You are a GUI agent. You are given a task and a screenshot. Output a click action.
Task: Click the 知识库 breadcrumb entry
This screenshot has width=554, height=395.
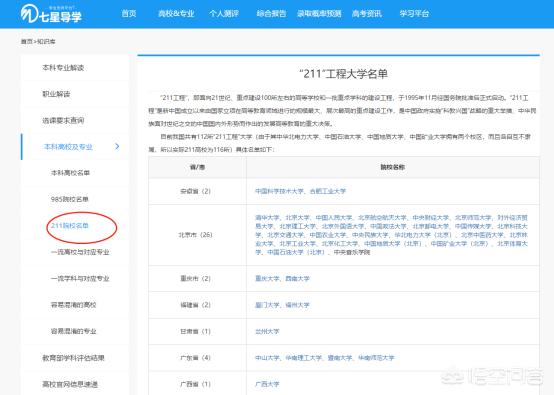(46, 42)
